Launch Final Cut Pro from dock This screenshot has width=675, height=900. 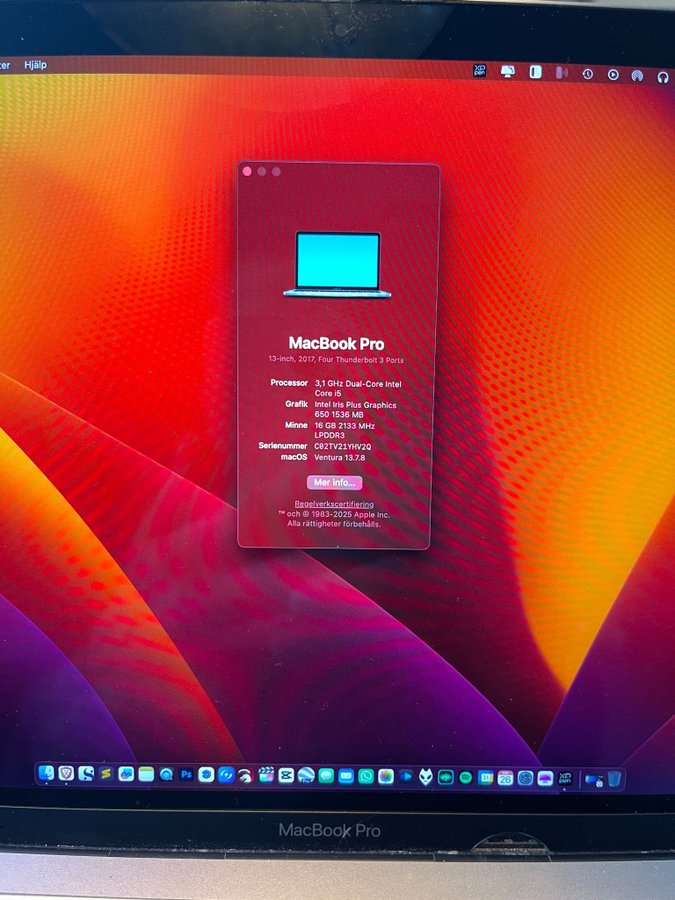266,776
